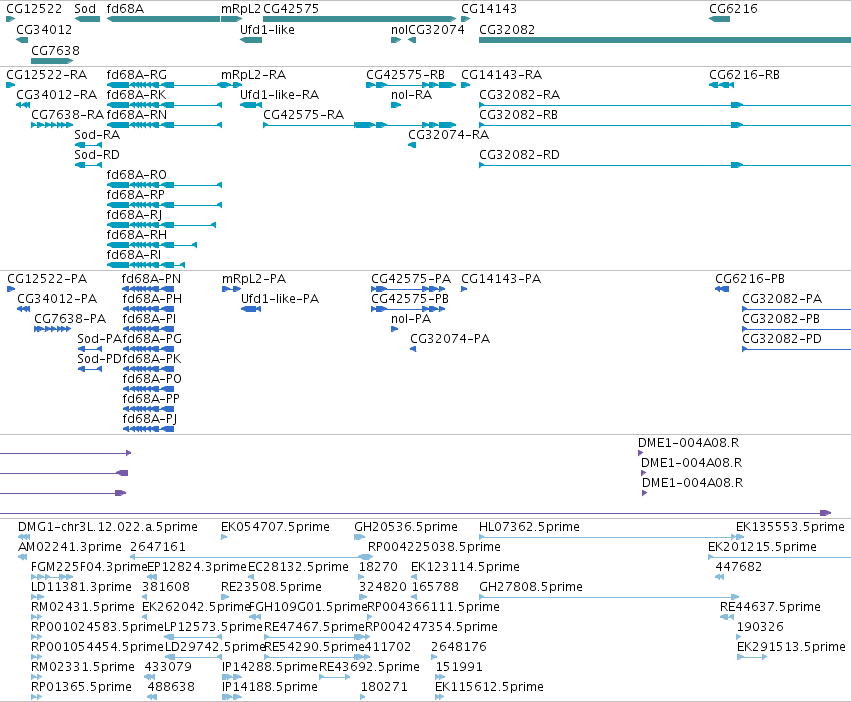The width and height of the screenshot is (851, 702).
Task: Open the mRpL2-RA transcript label
Action: 253,74
